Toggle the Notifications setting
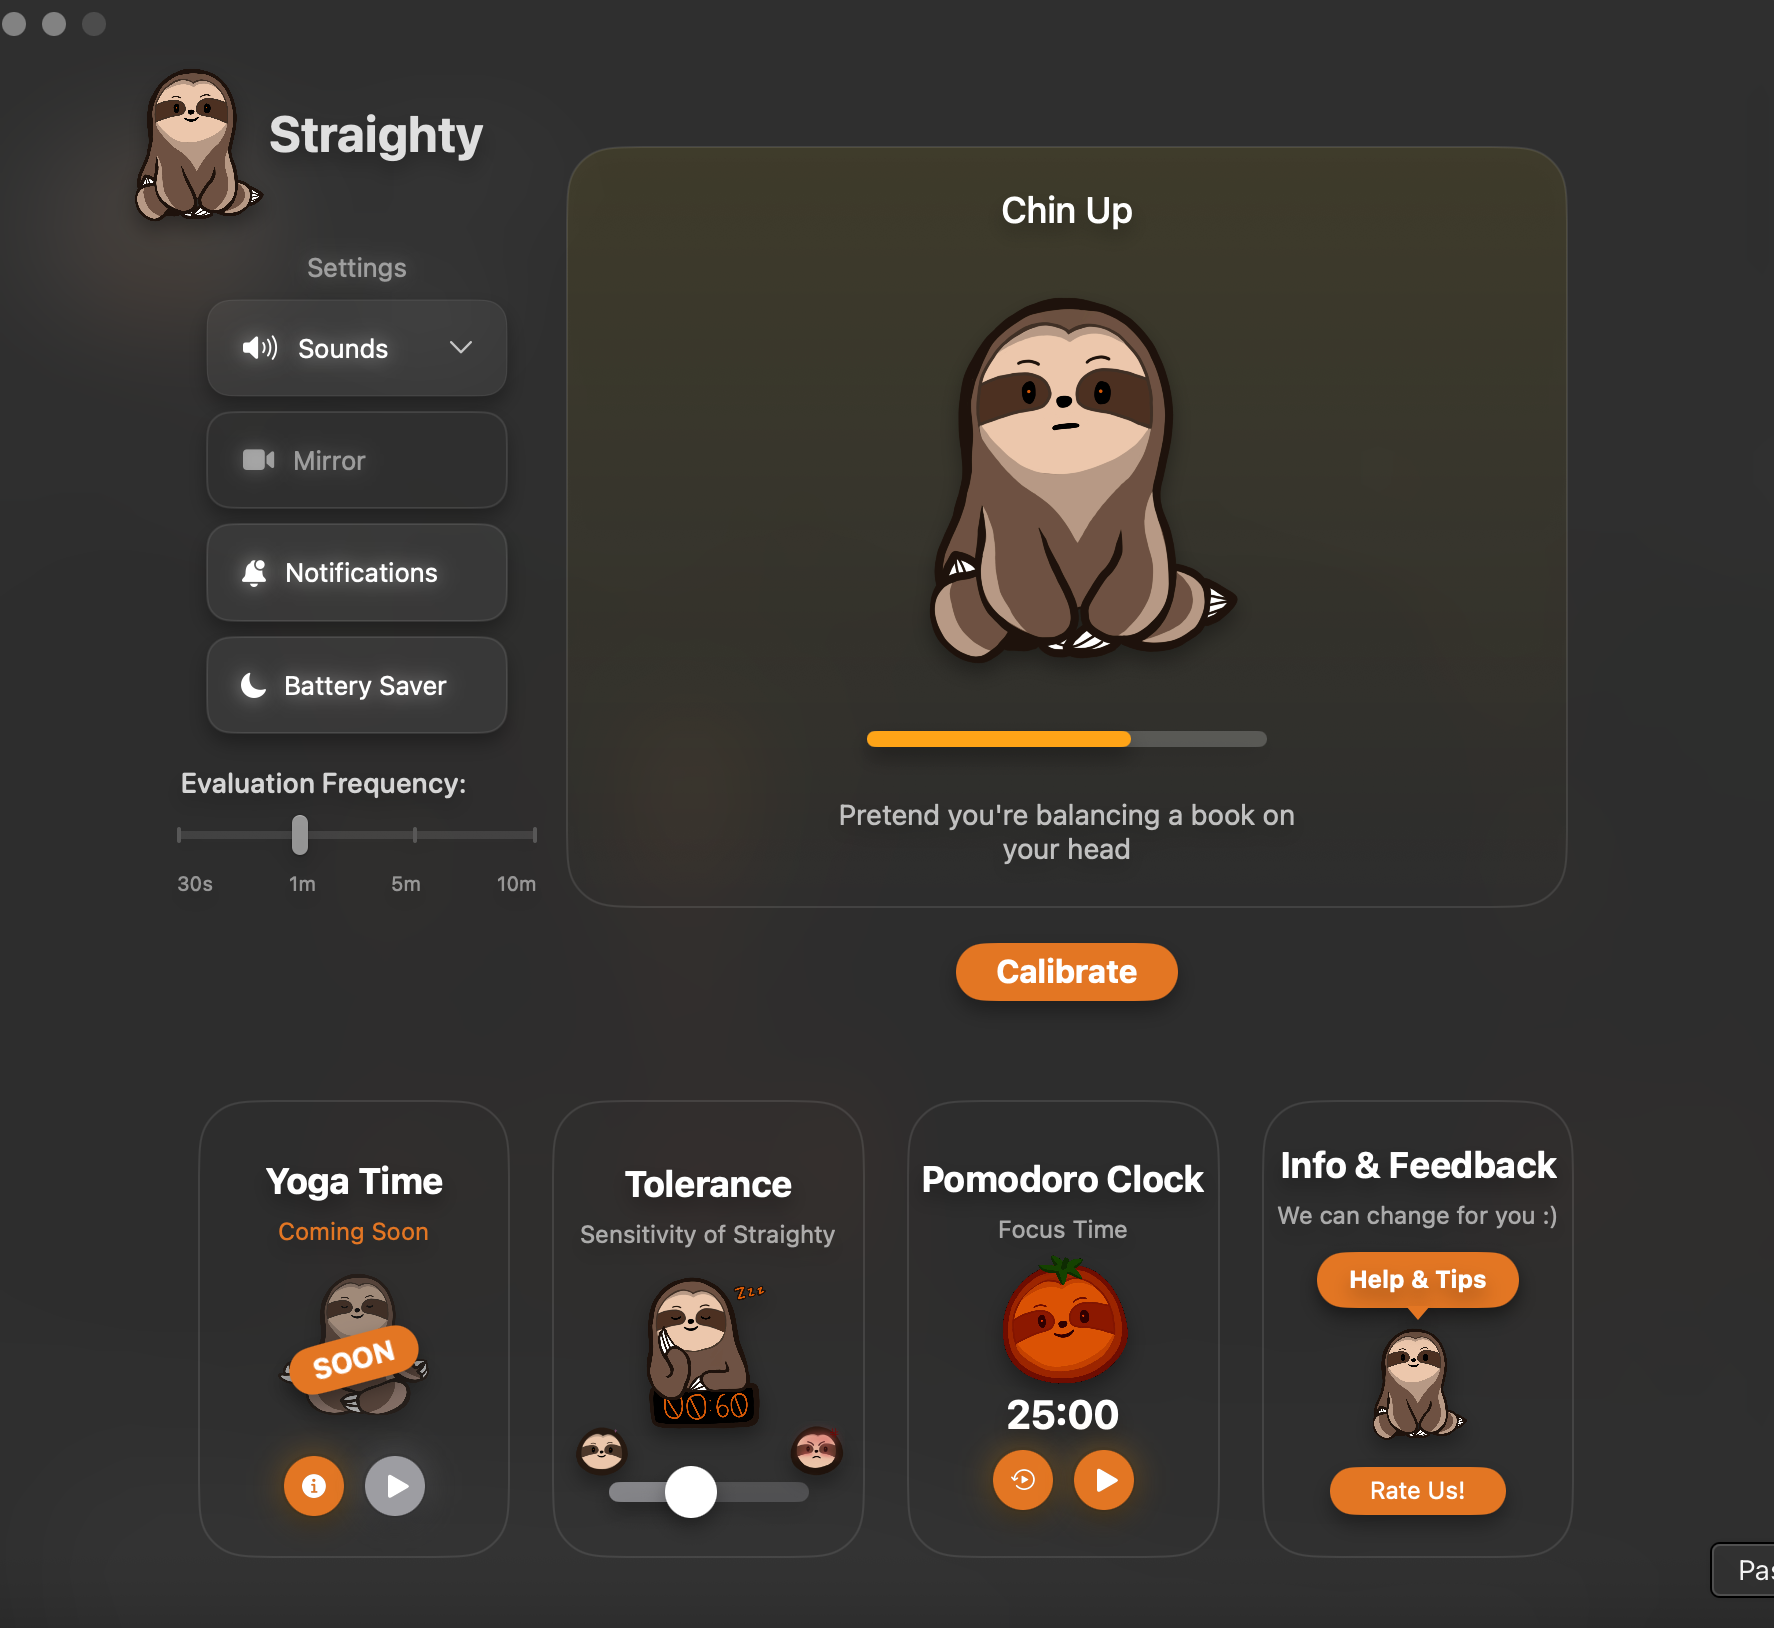The width and height of the screenshot is (1774, 1628). 357,573
